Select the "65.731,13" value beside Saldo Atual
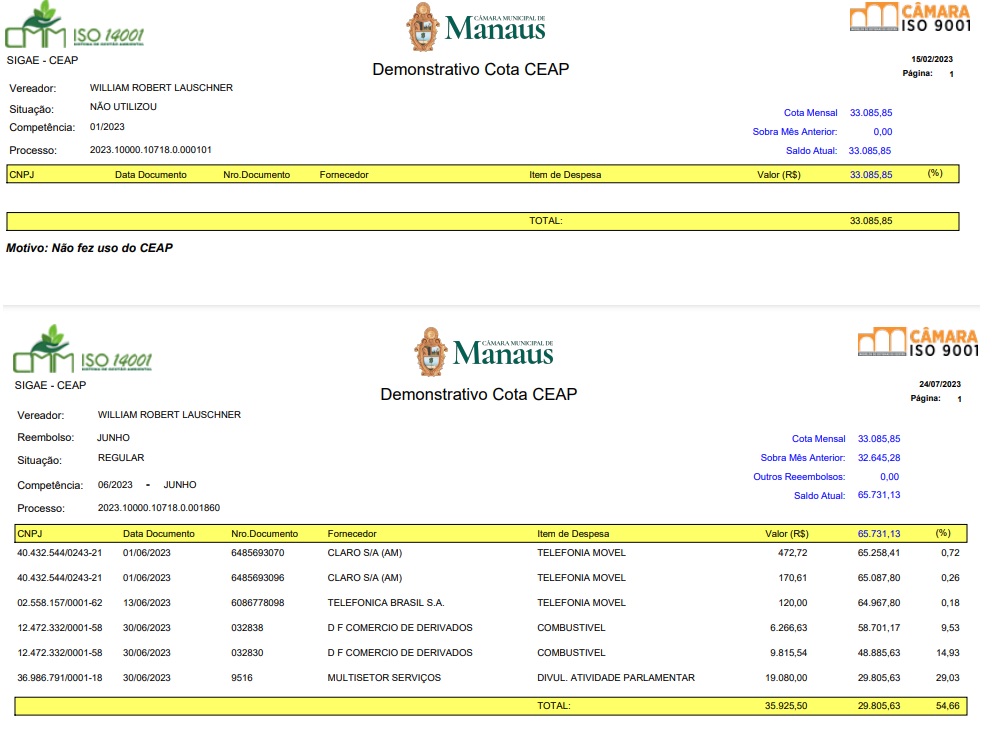 coord(879,495)
